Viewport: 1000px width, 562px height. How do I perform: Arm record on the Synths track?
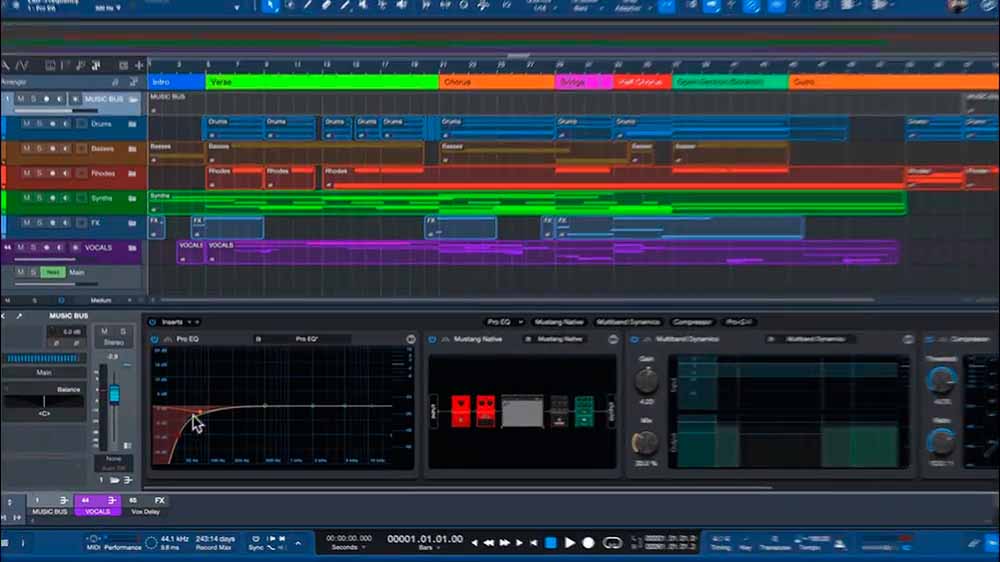coord(52,198)
